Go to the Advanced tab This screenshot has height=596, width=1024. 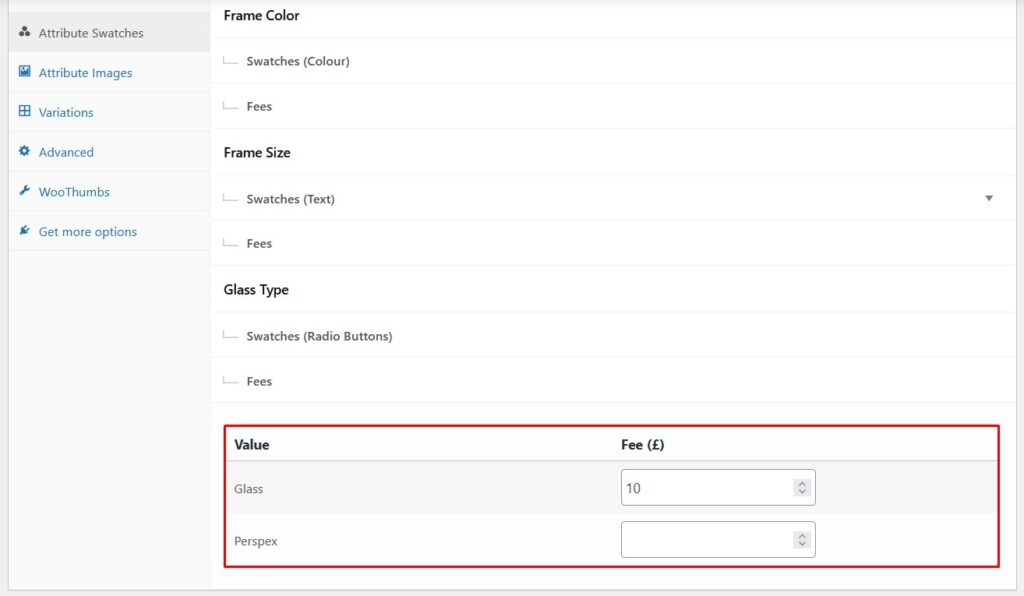point(66,152)
